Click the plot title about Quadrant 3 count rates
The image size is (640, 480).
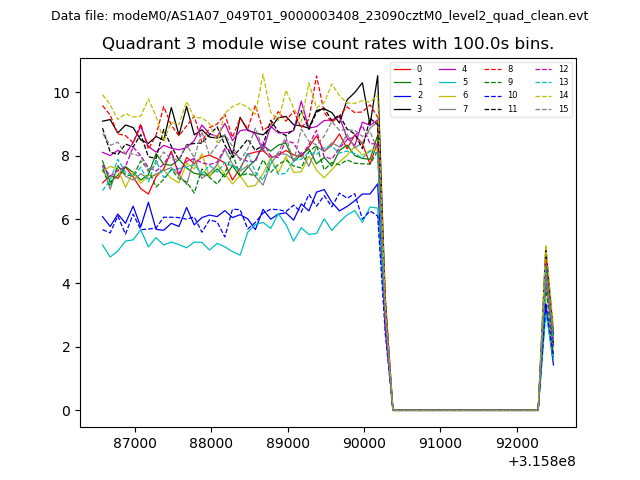tap(328, 44)
